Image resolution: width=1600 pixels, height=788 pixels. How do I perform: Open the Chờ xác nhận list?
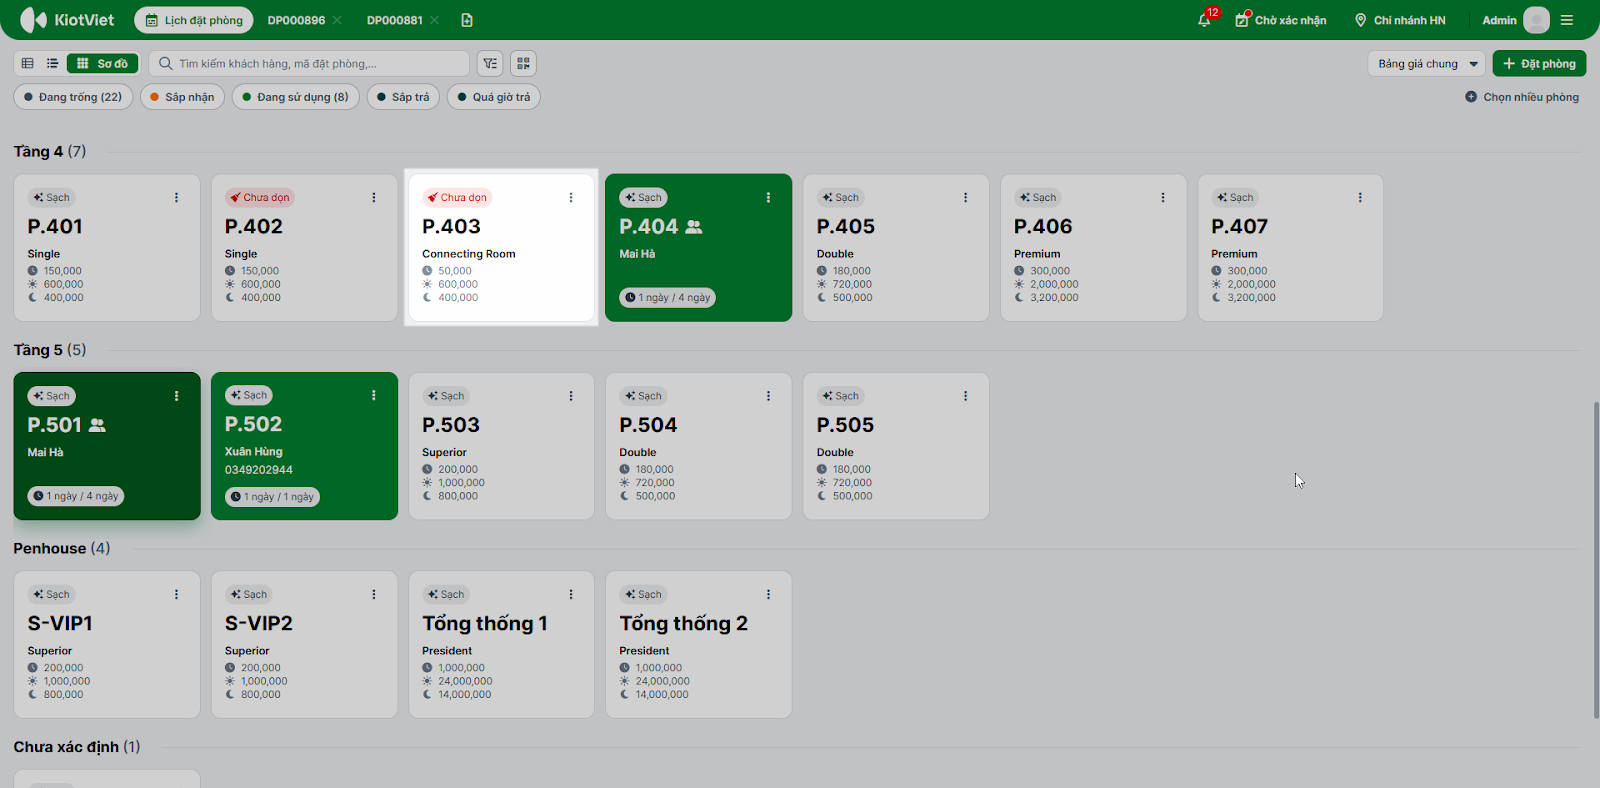click(1281, 20)
